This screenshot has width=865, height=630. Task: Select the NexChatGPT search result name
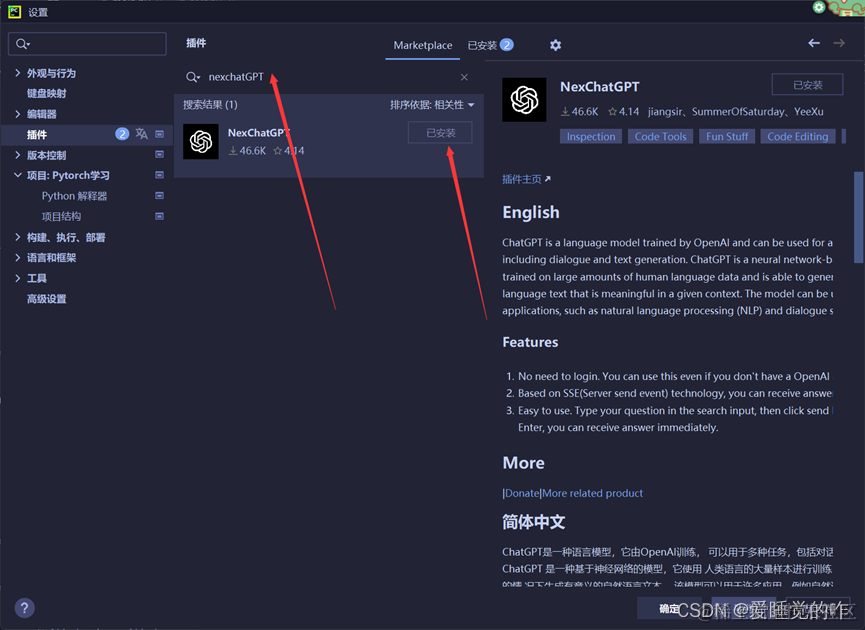tap(259, 133)
